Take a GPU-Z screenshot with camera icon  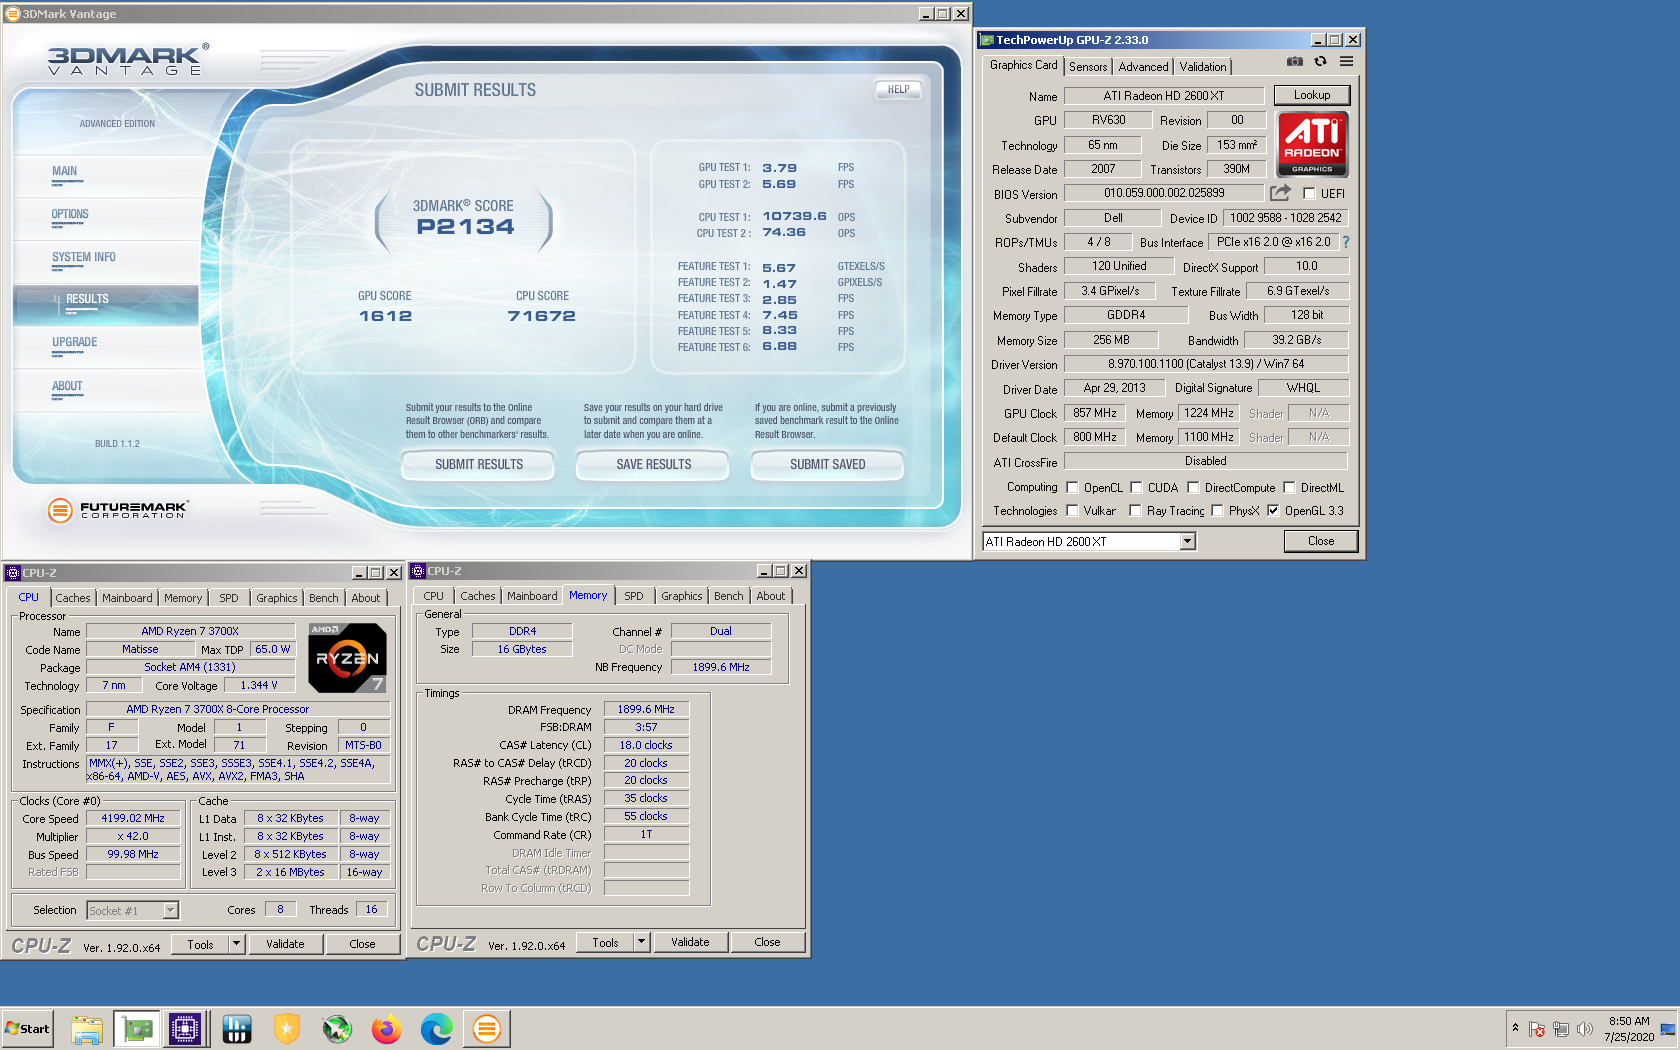(1295, 61)
